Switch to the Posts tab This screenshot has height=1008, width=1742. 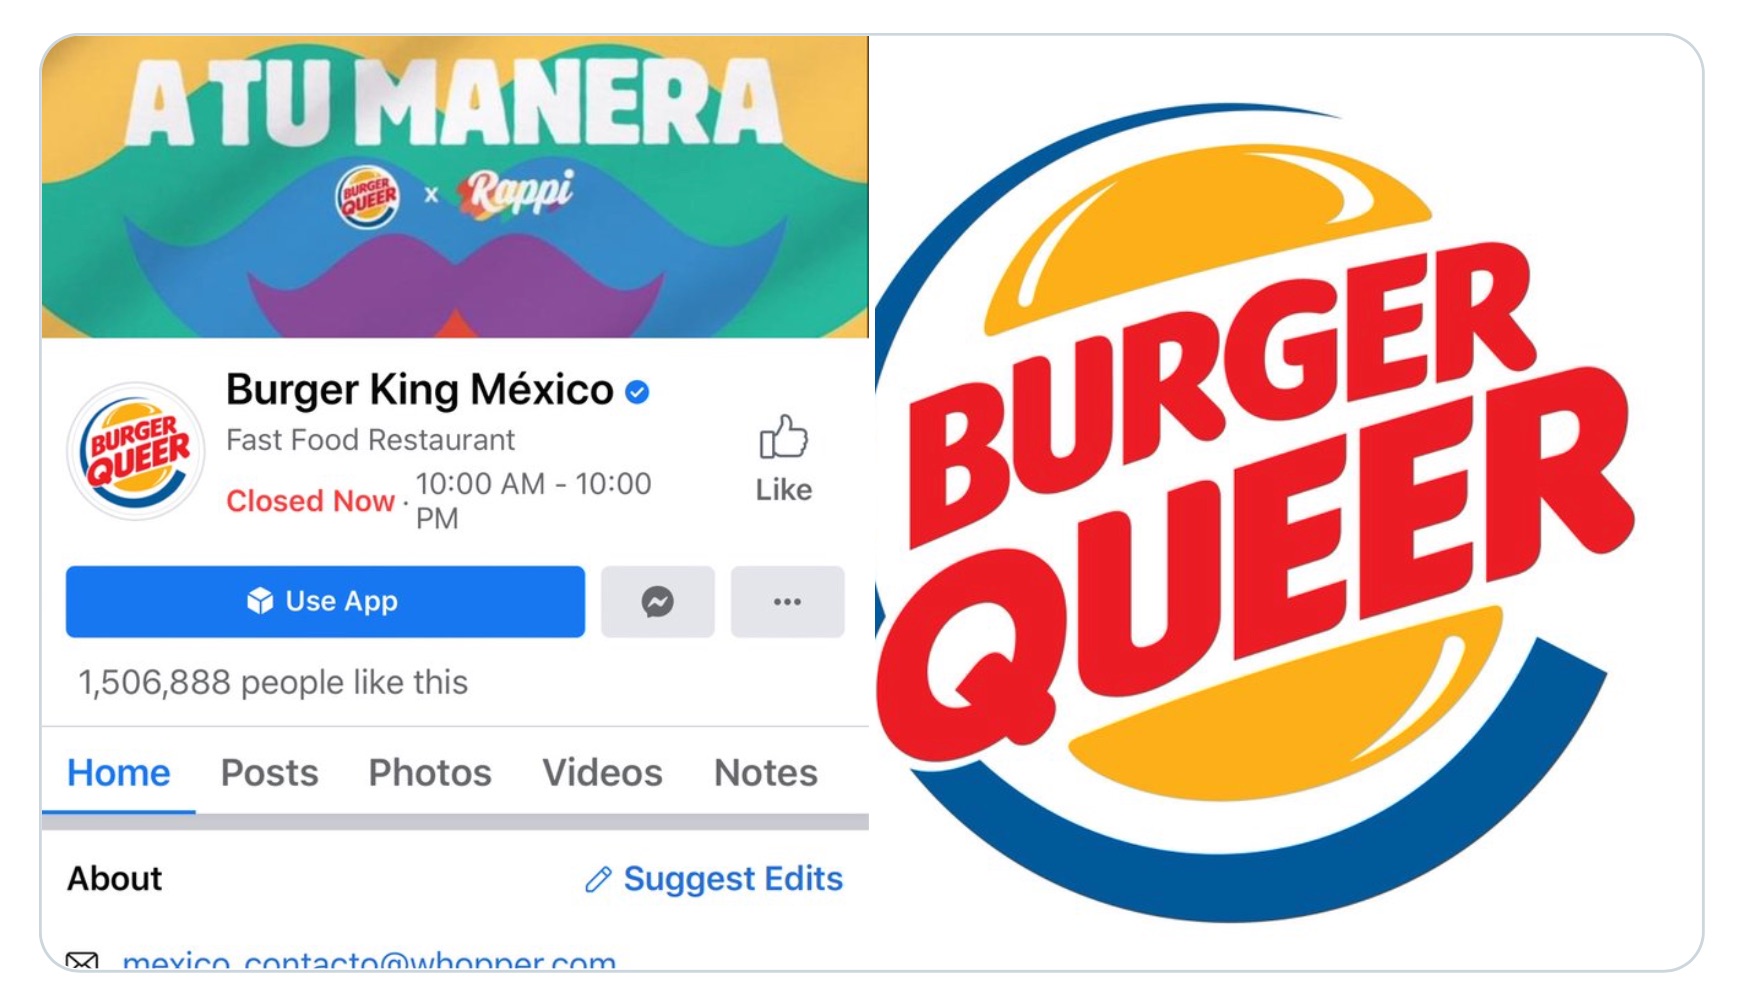[x=269, y=773]
